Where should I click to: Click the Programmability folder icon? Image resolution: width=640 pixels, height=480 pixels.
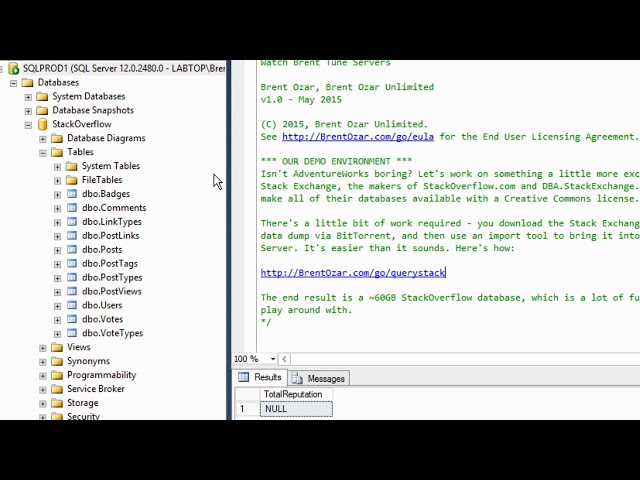57,375
